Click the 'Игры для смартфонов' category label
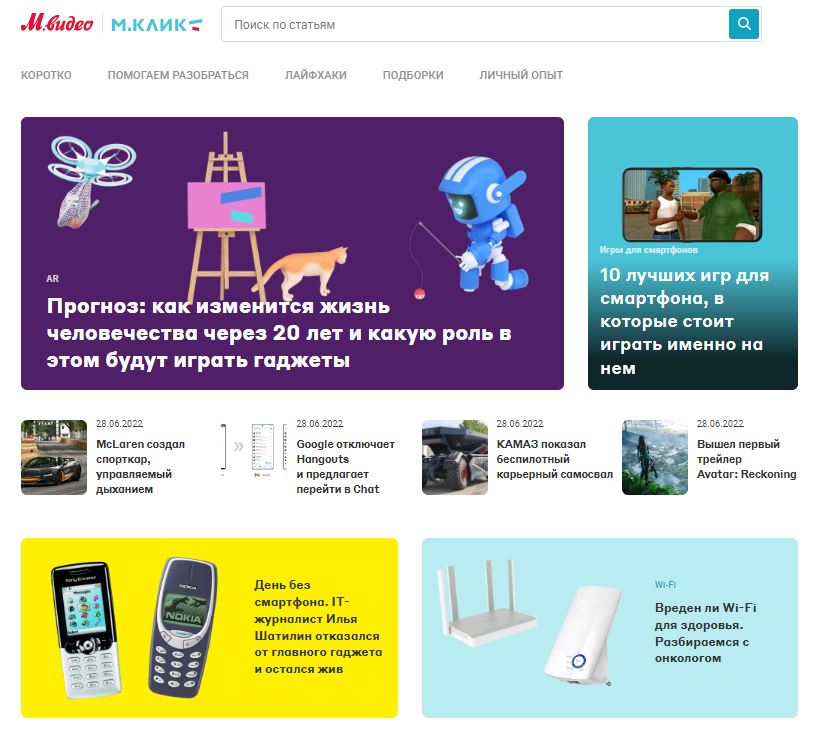This screenshot has width=821, height=748. point(648,250)
